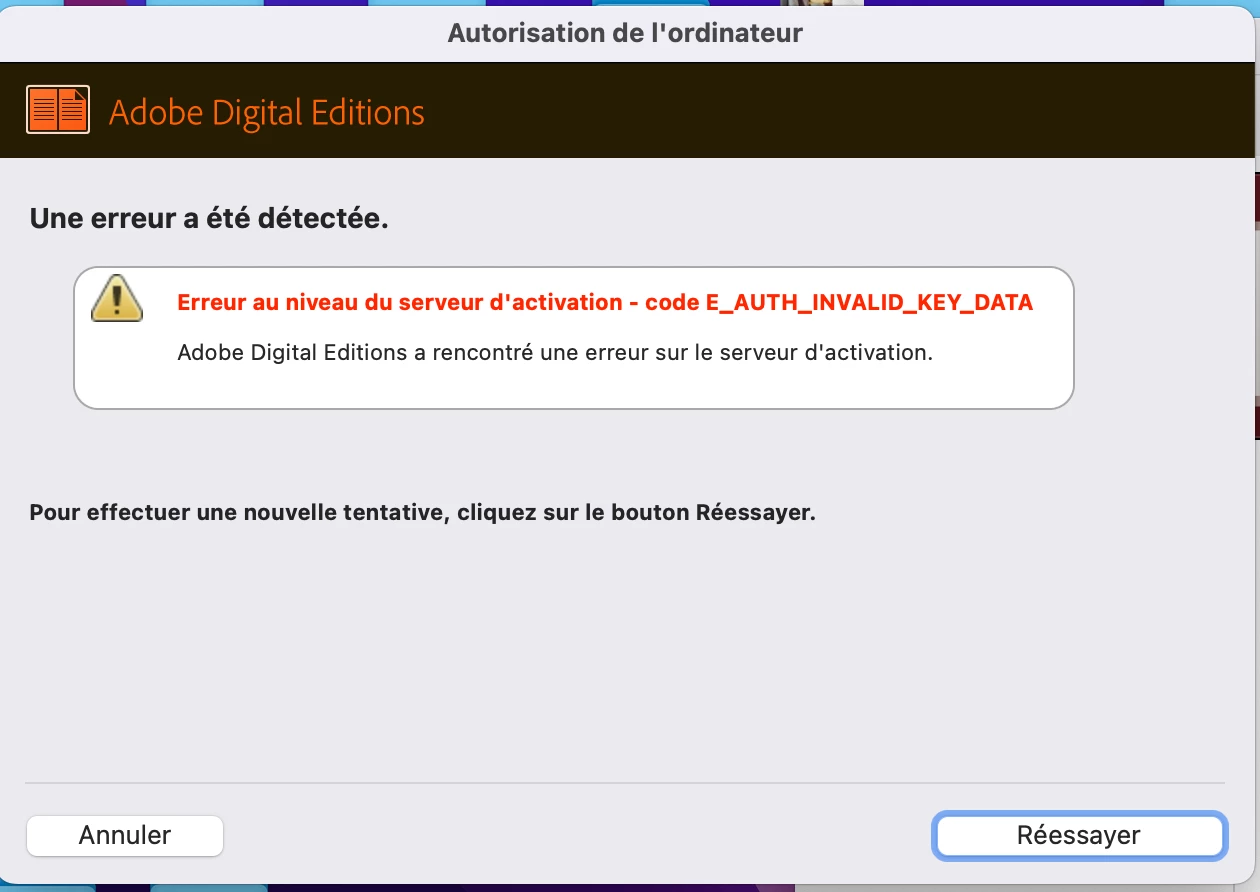Click the 'Adobe Digital Editions' header title
1260x892 pixels.
click(267, 112)
